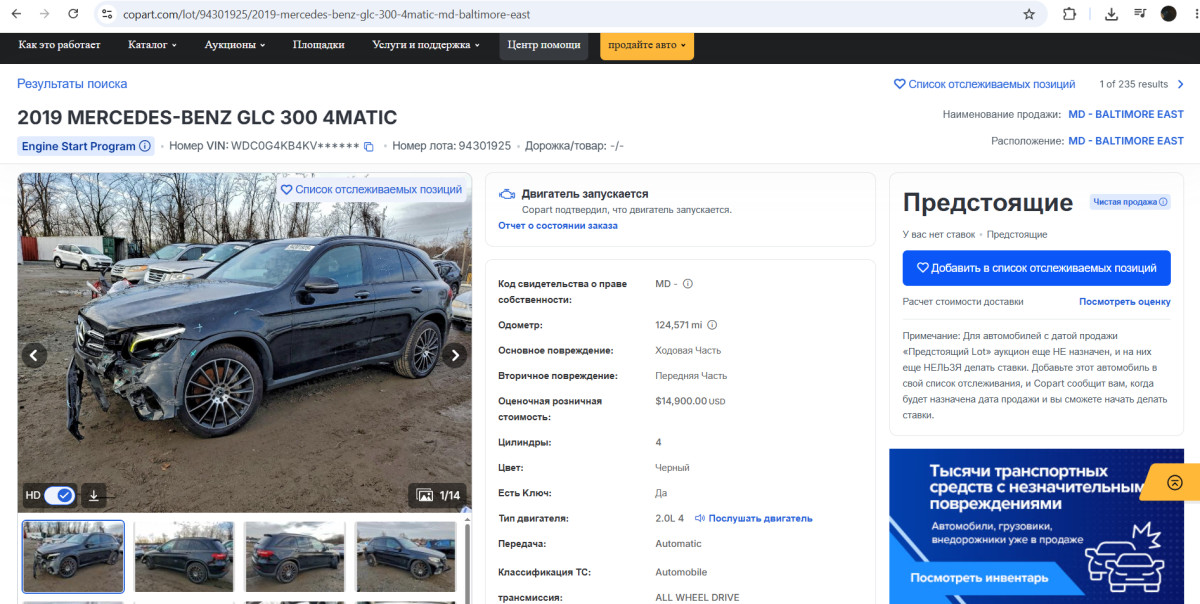Open browser downloads icon
The height and width of the screenshot is (604, 1200).
coord(1111,14)
